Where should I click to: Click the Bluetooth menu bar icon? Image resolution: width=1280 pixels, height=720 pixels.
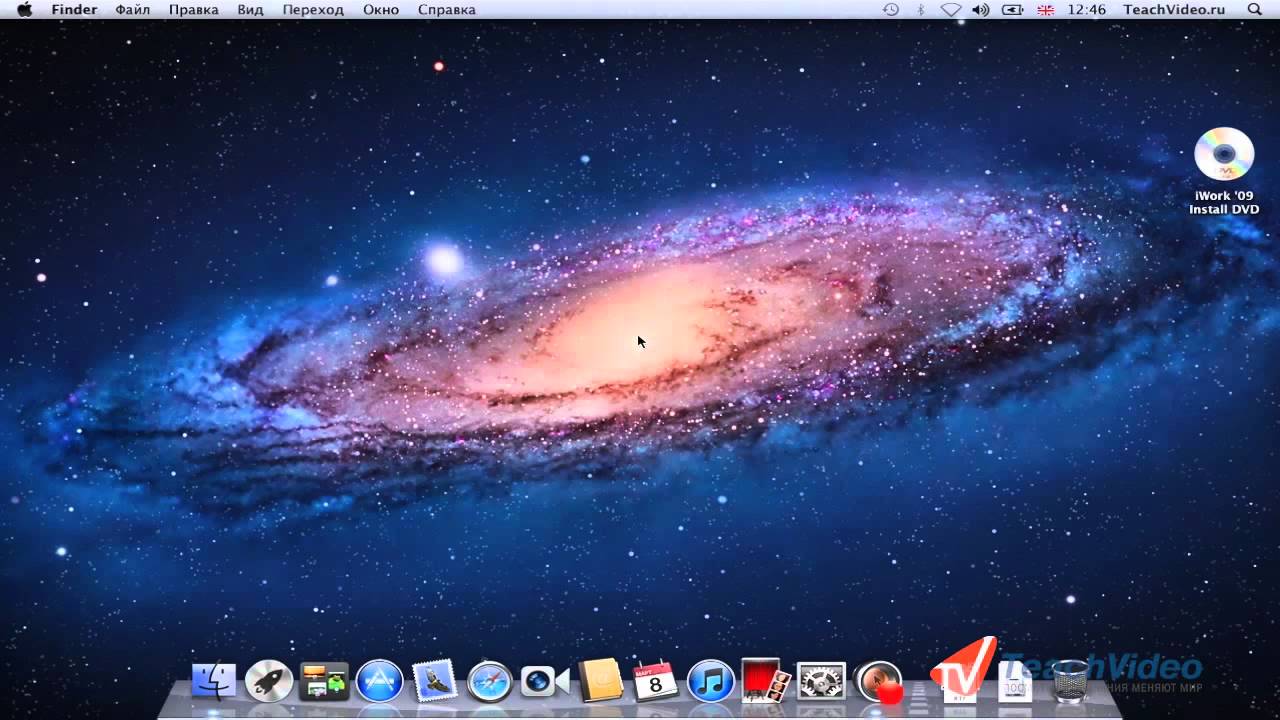pos(921,9)
